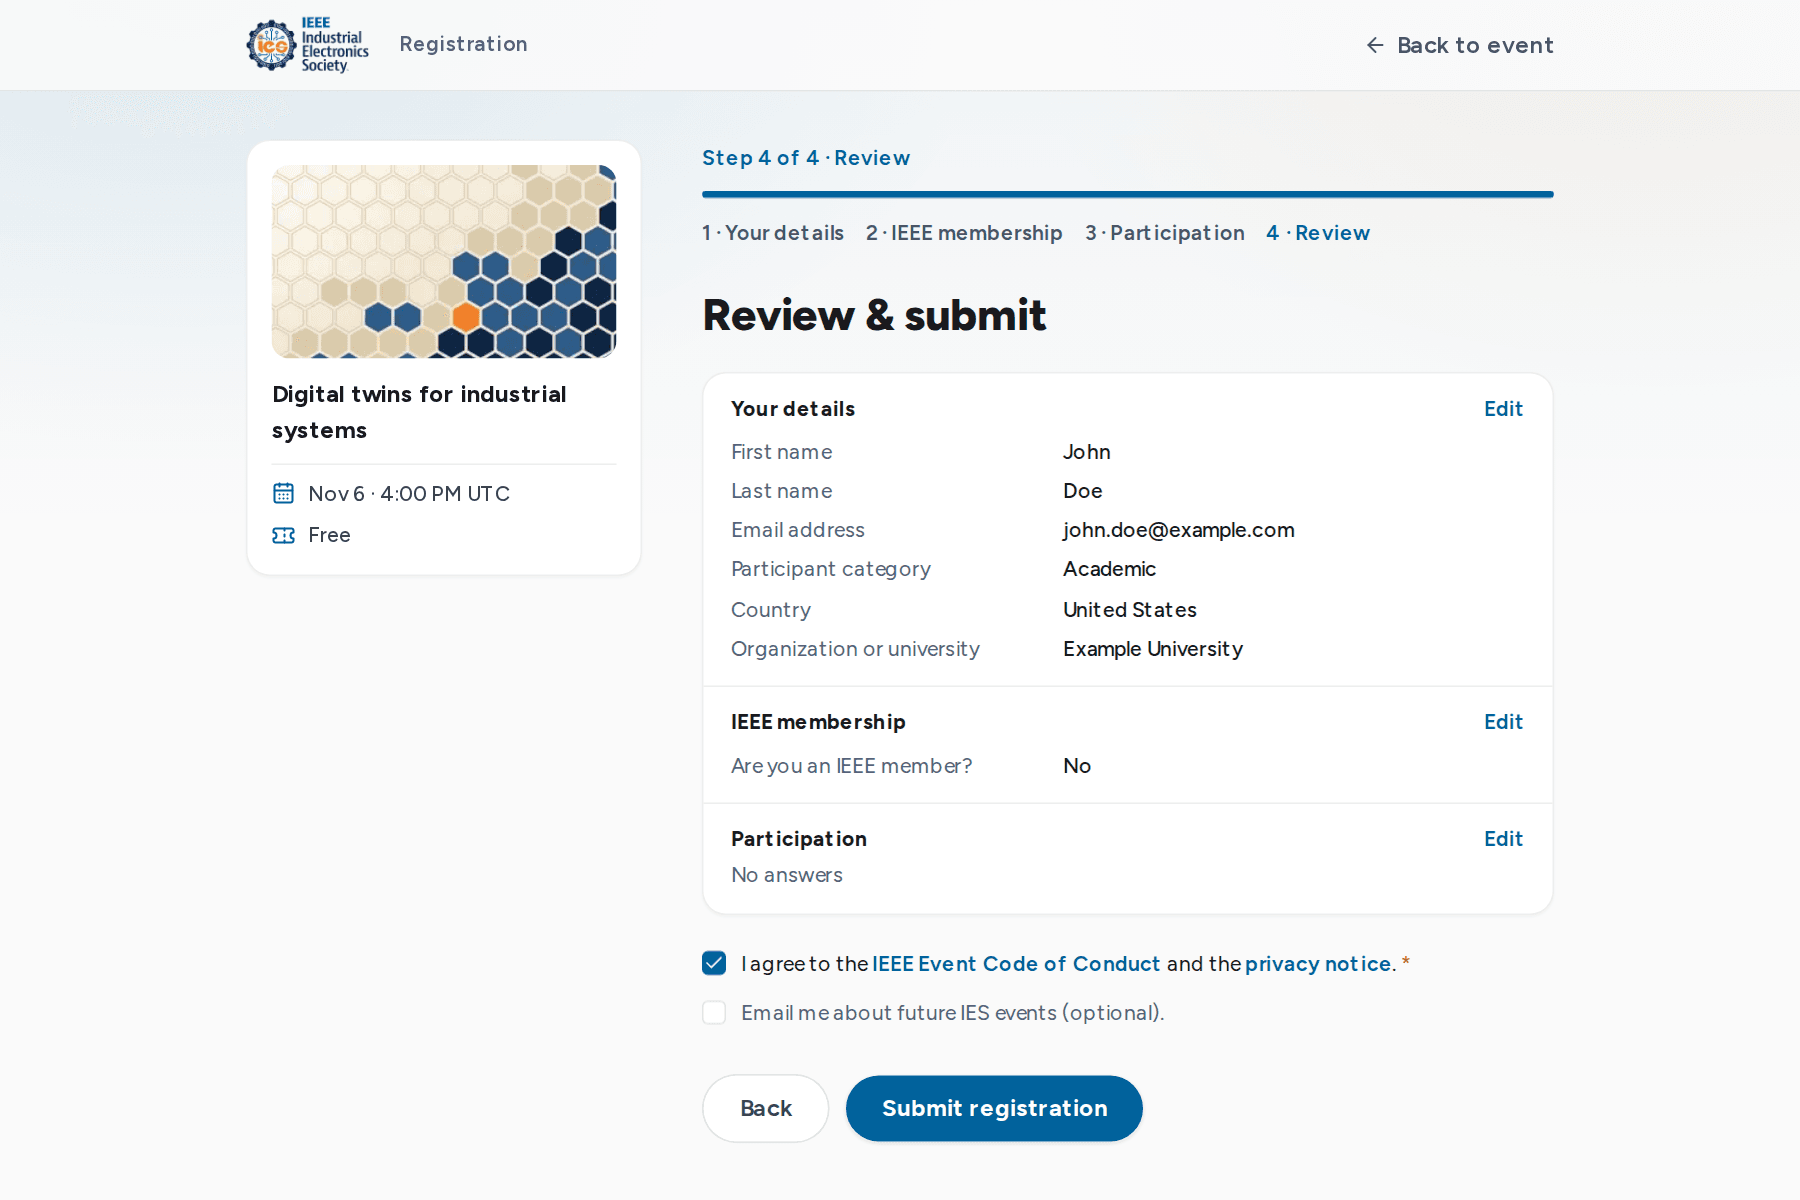The height and width of the screenshot is (1200, 1800).
Task: Click the Free price label
Action: 329,535
